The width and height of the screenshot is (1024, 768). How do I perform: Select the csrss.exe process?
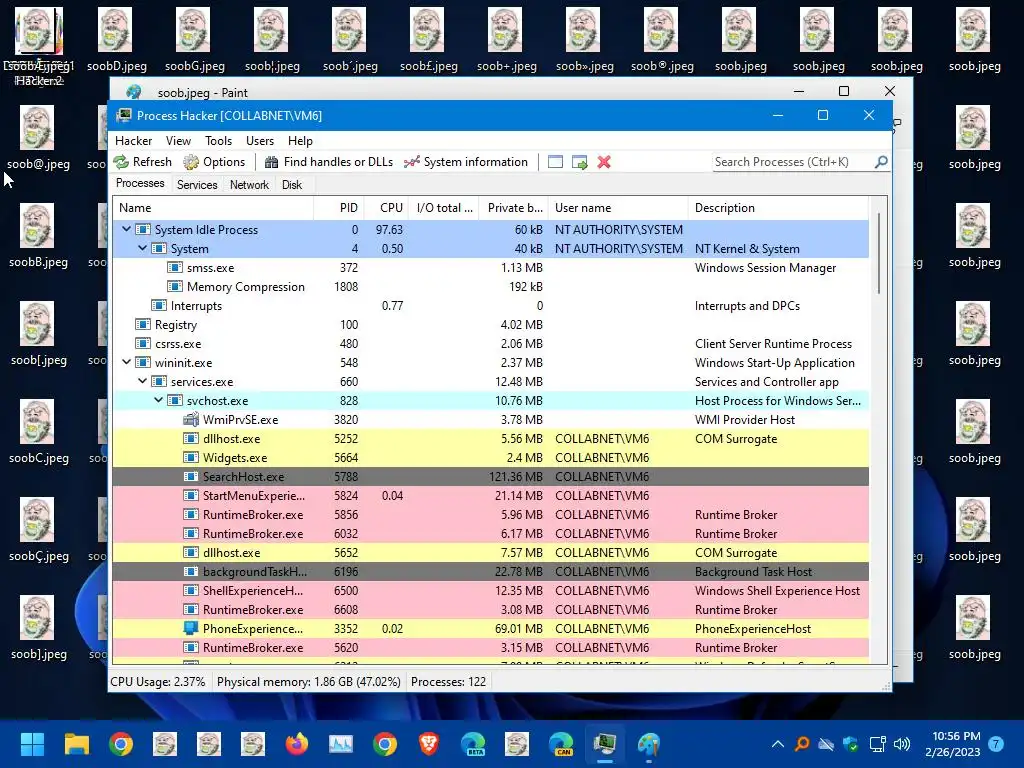pos(490,344)
